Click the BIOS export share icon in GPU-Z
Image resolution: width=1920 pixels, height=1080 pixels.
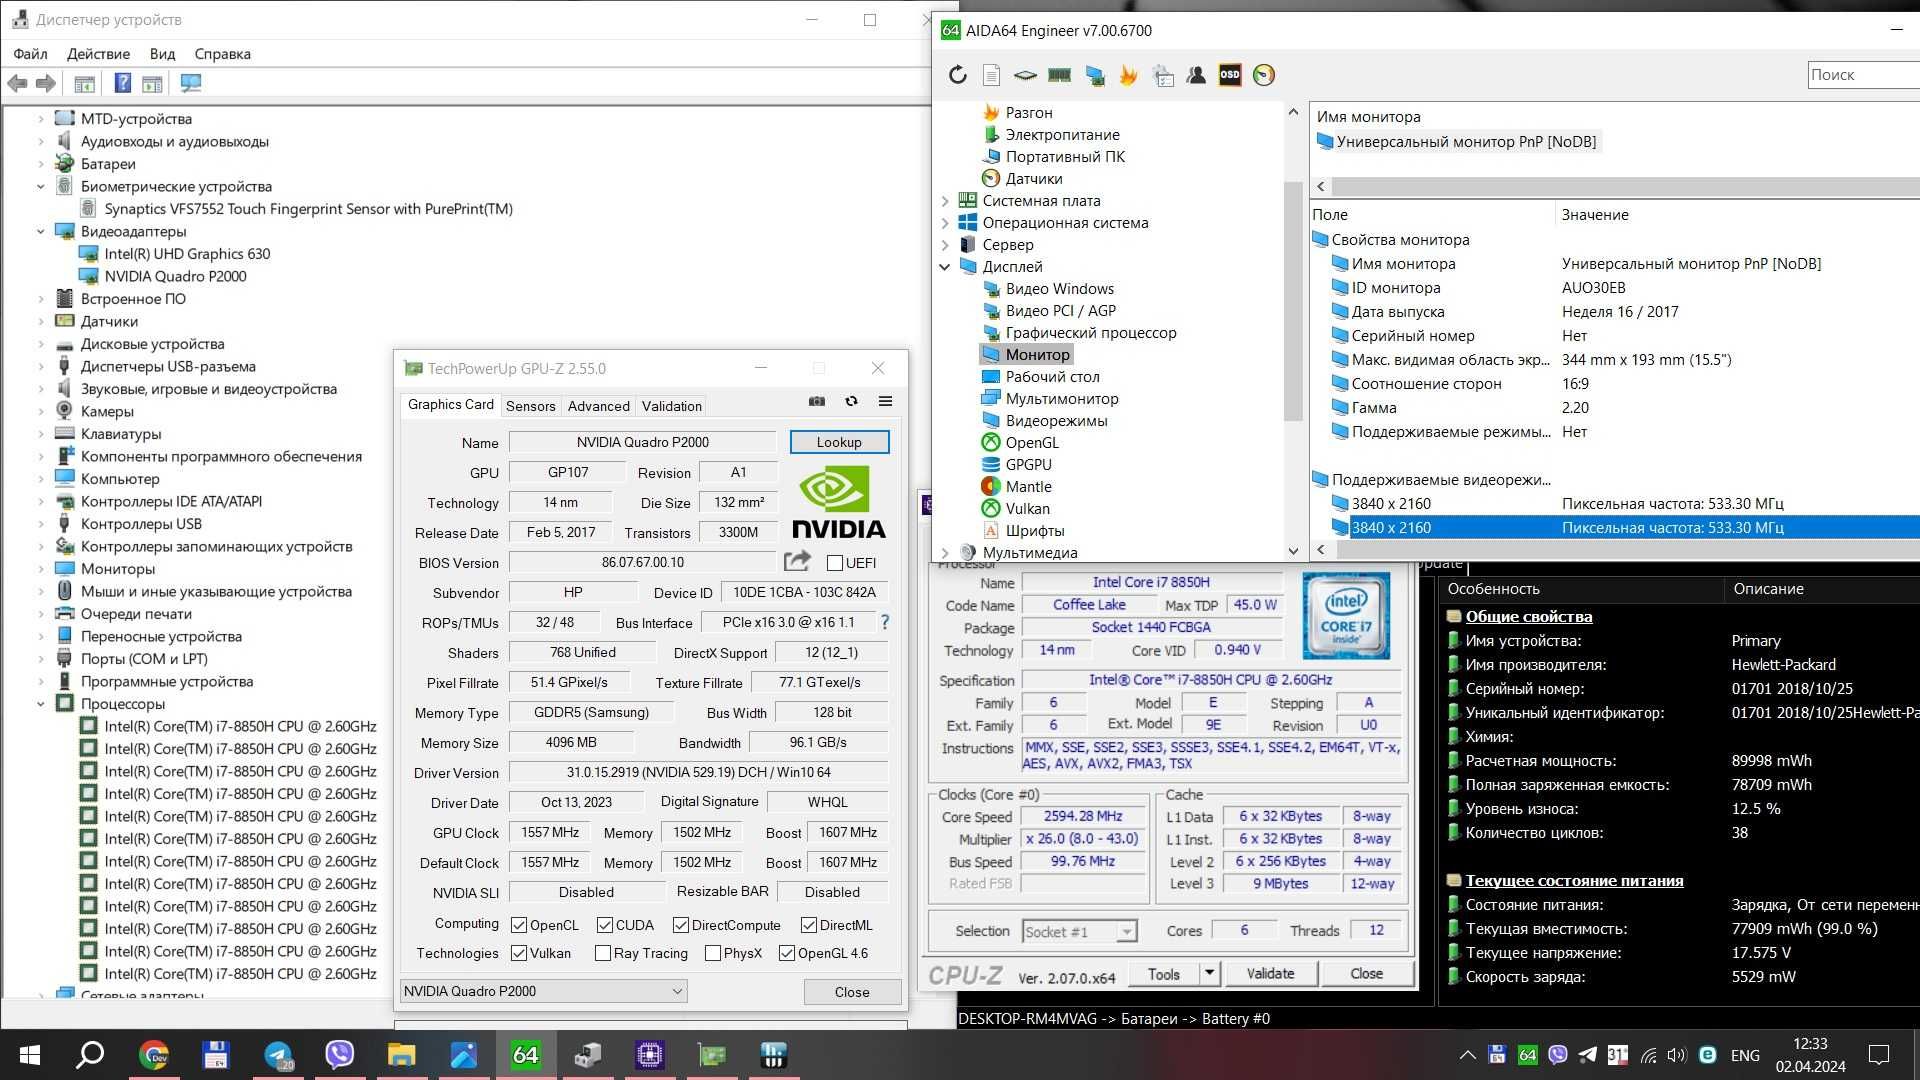pyautogui.click(x=797, y=561)
